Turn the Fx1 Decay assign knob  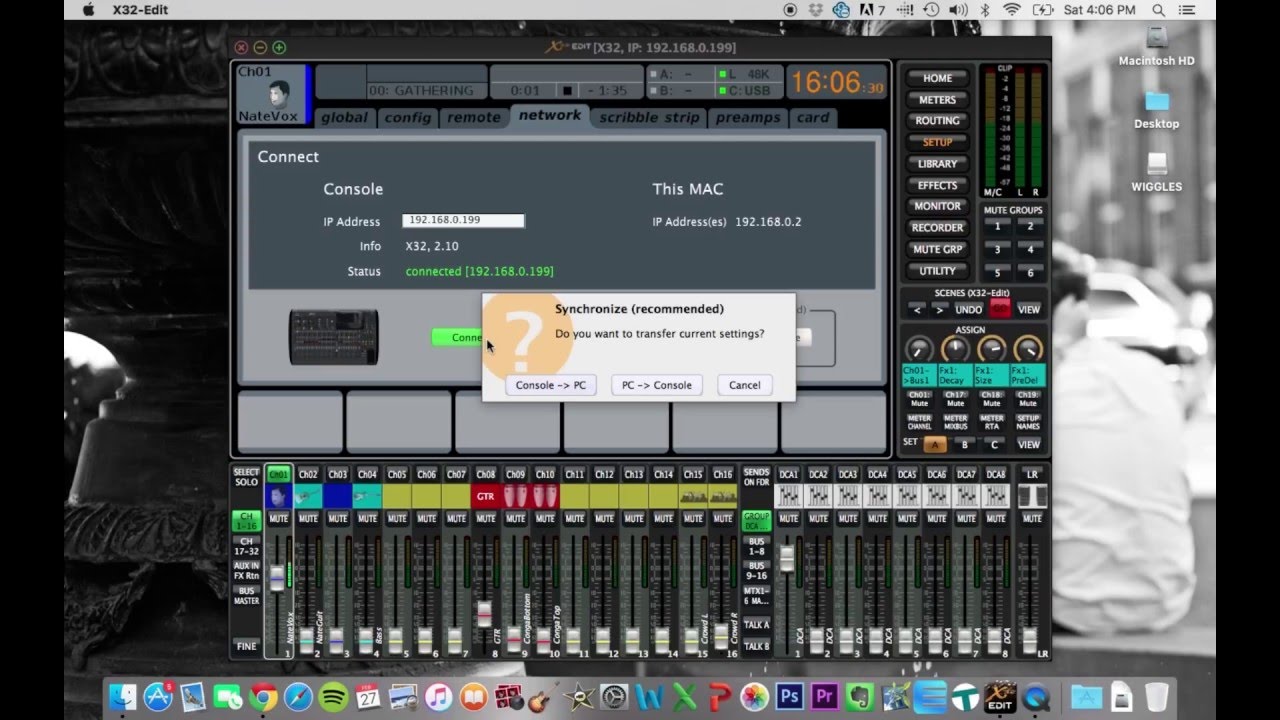click(x=955, y=349)
